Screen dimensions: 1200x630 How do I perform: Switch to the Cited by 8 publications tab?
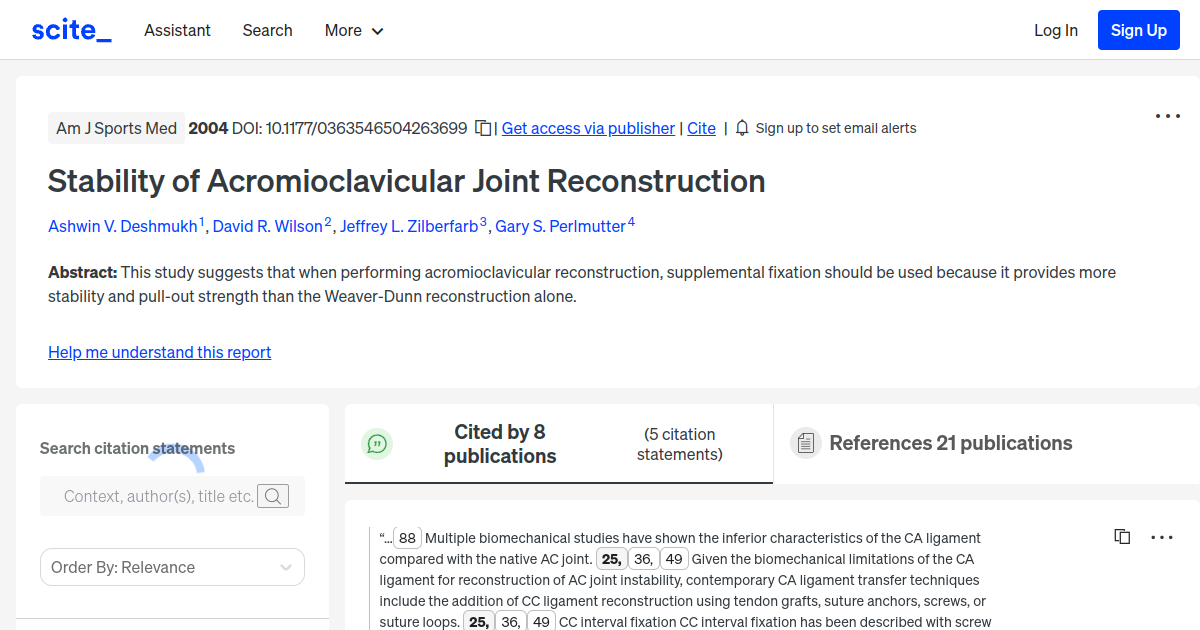pos(500,444)
